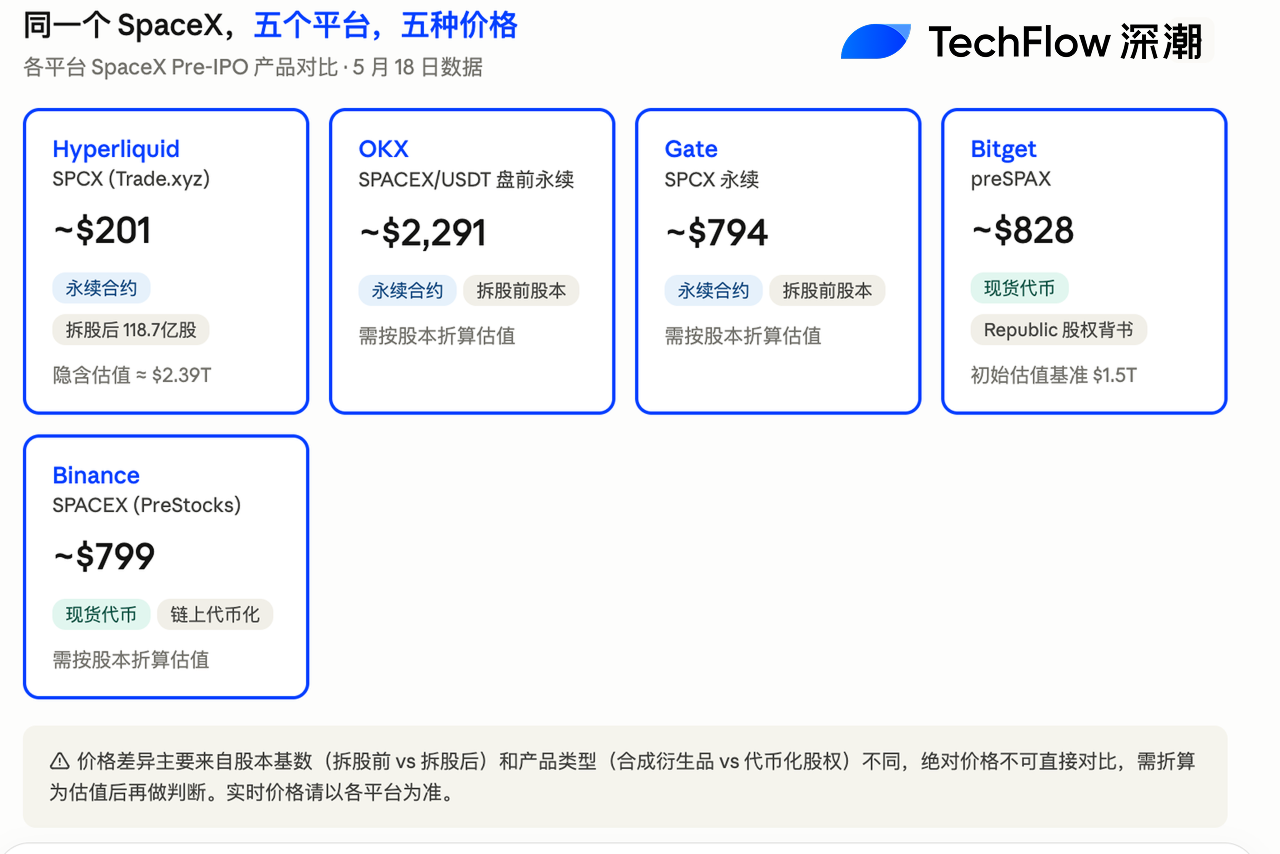
Task: Click the SPCX 永续 product label under Gate
Action: pos(712,180)
